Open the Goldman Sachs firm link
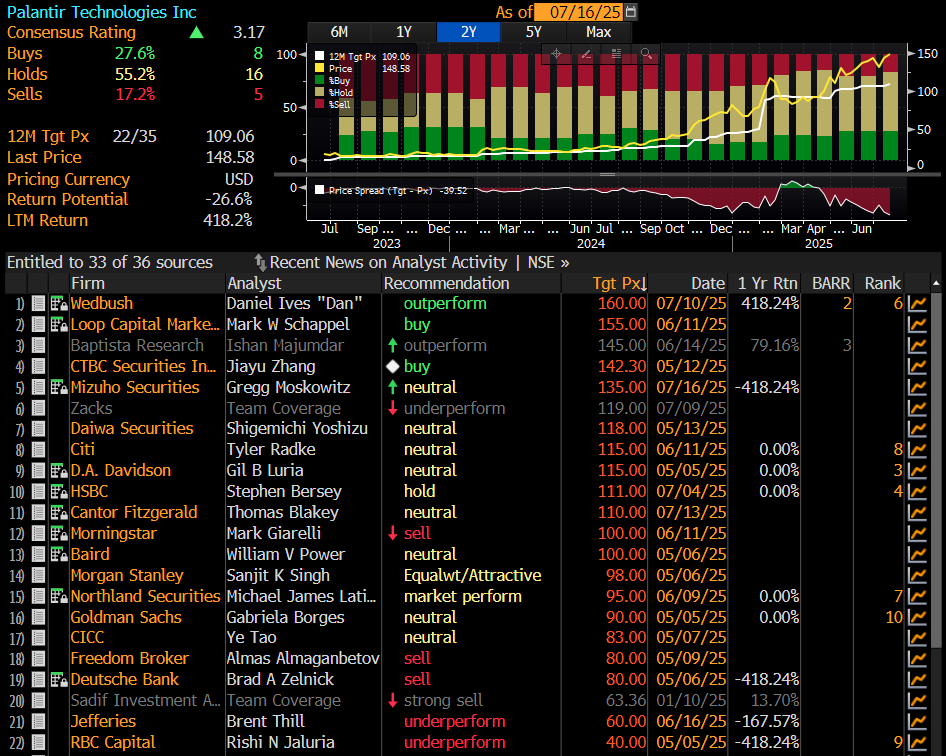 126,617
